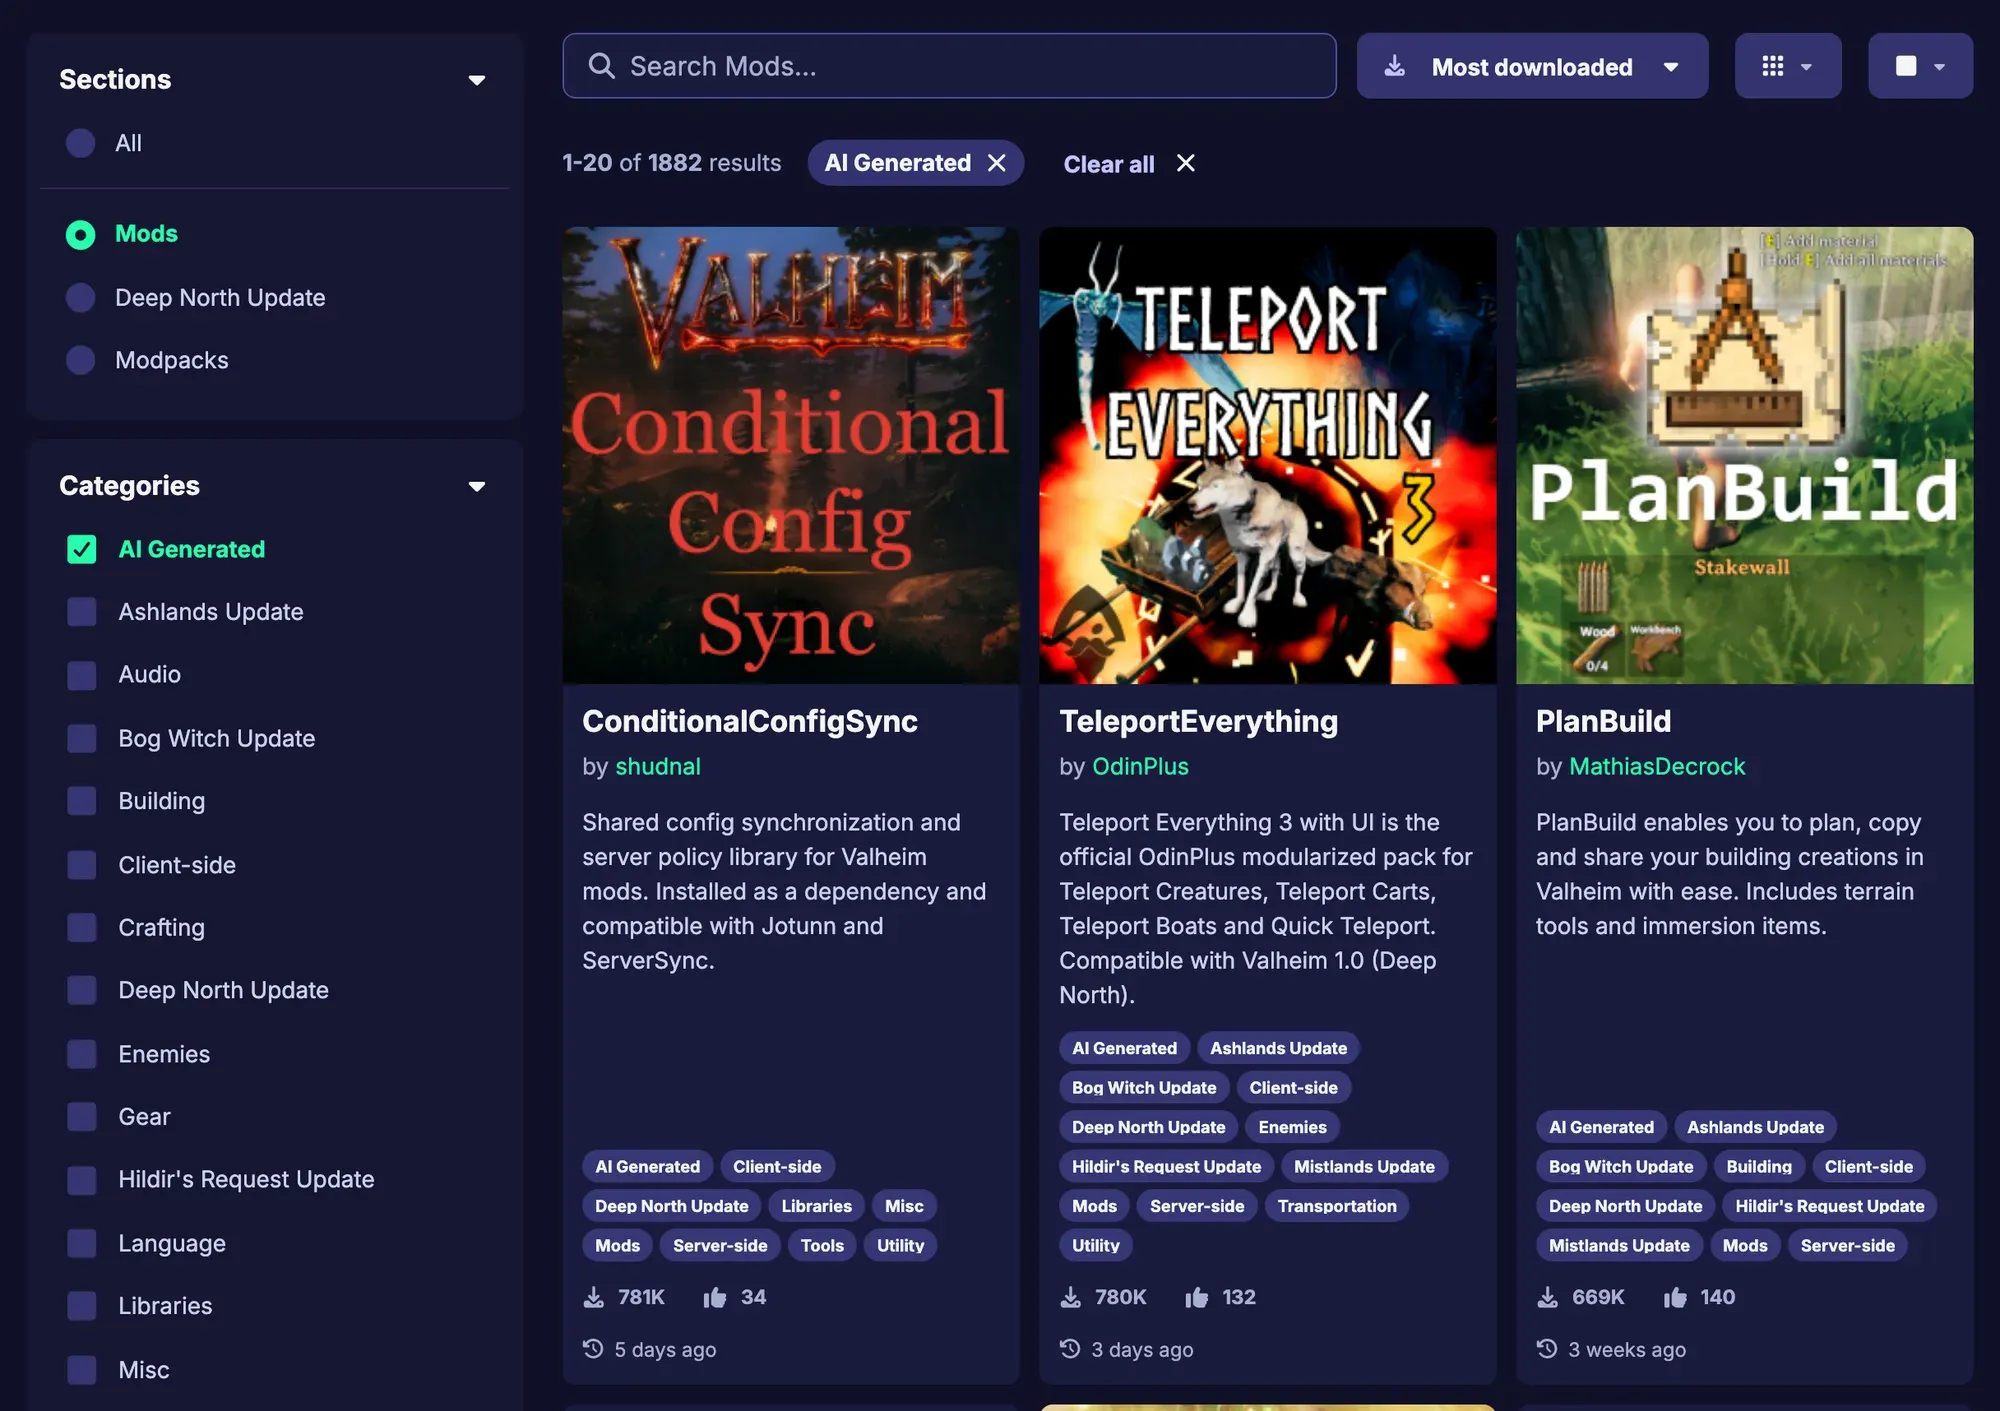Check the Bog Witch Update category
This screenshot has height=1411, width=2000.
pos(82,738)
